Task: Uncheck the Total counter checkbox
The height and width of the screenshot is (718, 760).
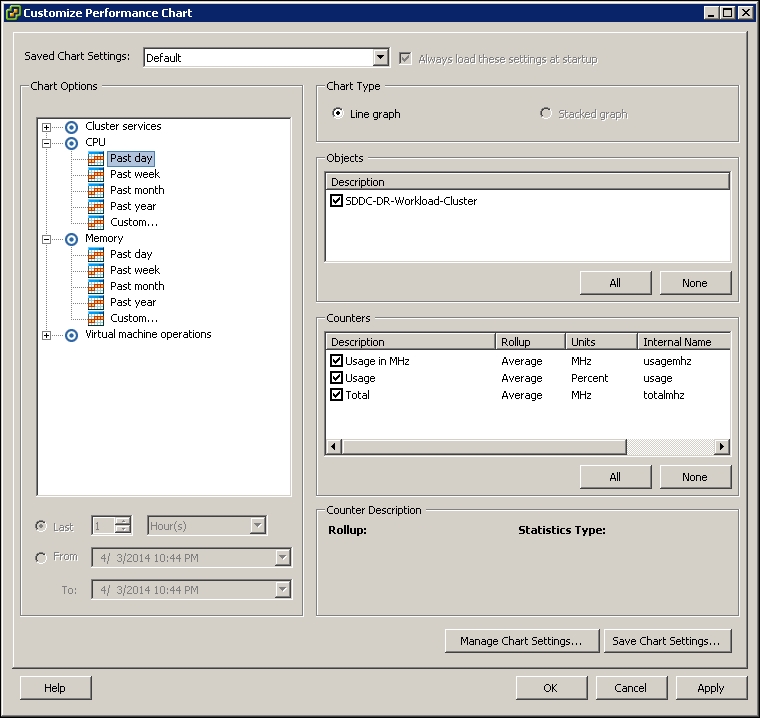Action: (x=336, y=395)
